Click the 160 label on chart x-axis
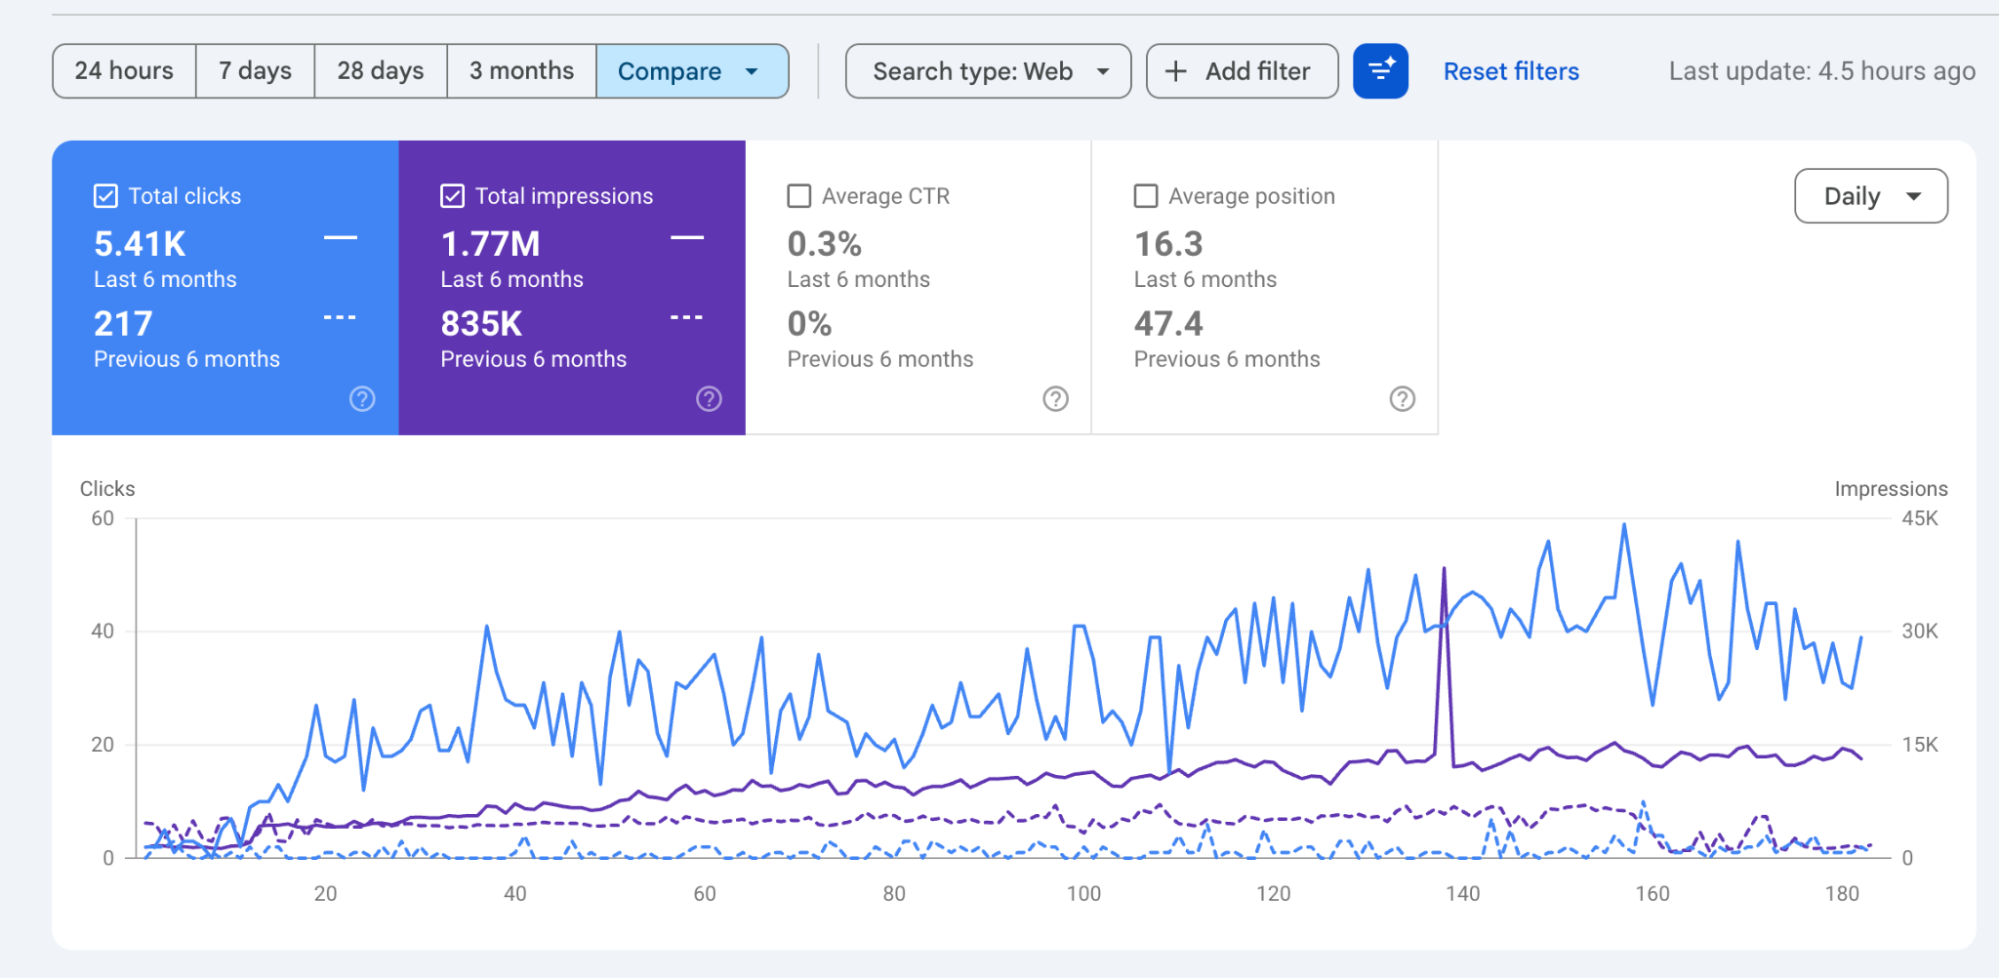Image resolution: width=1999 pixels, height=979 pixels. point(1652,893)
